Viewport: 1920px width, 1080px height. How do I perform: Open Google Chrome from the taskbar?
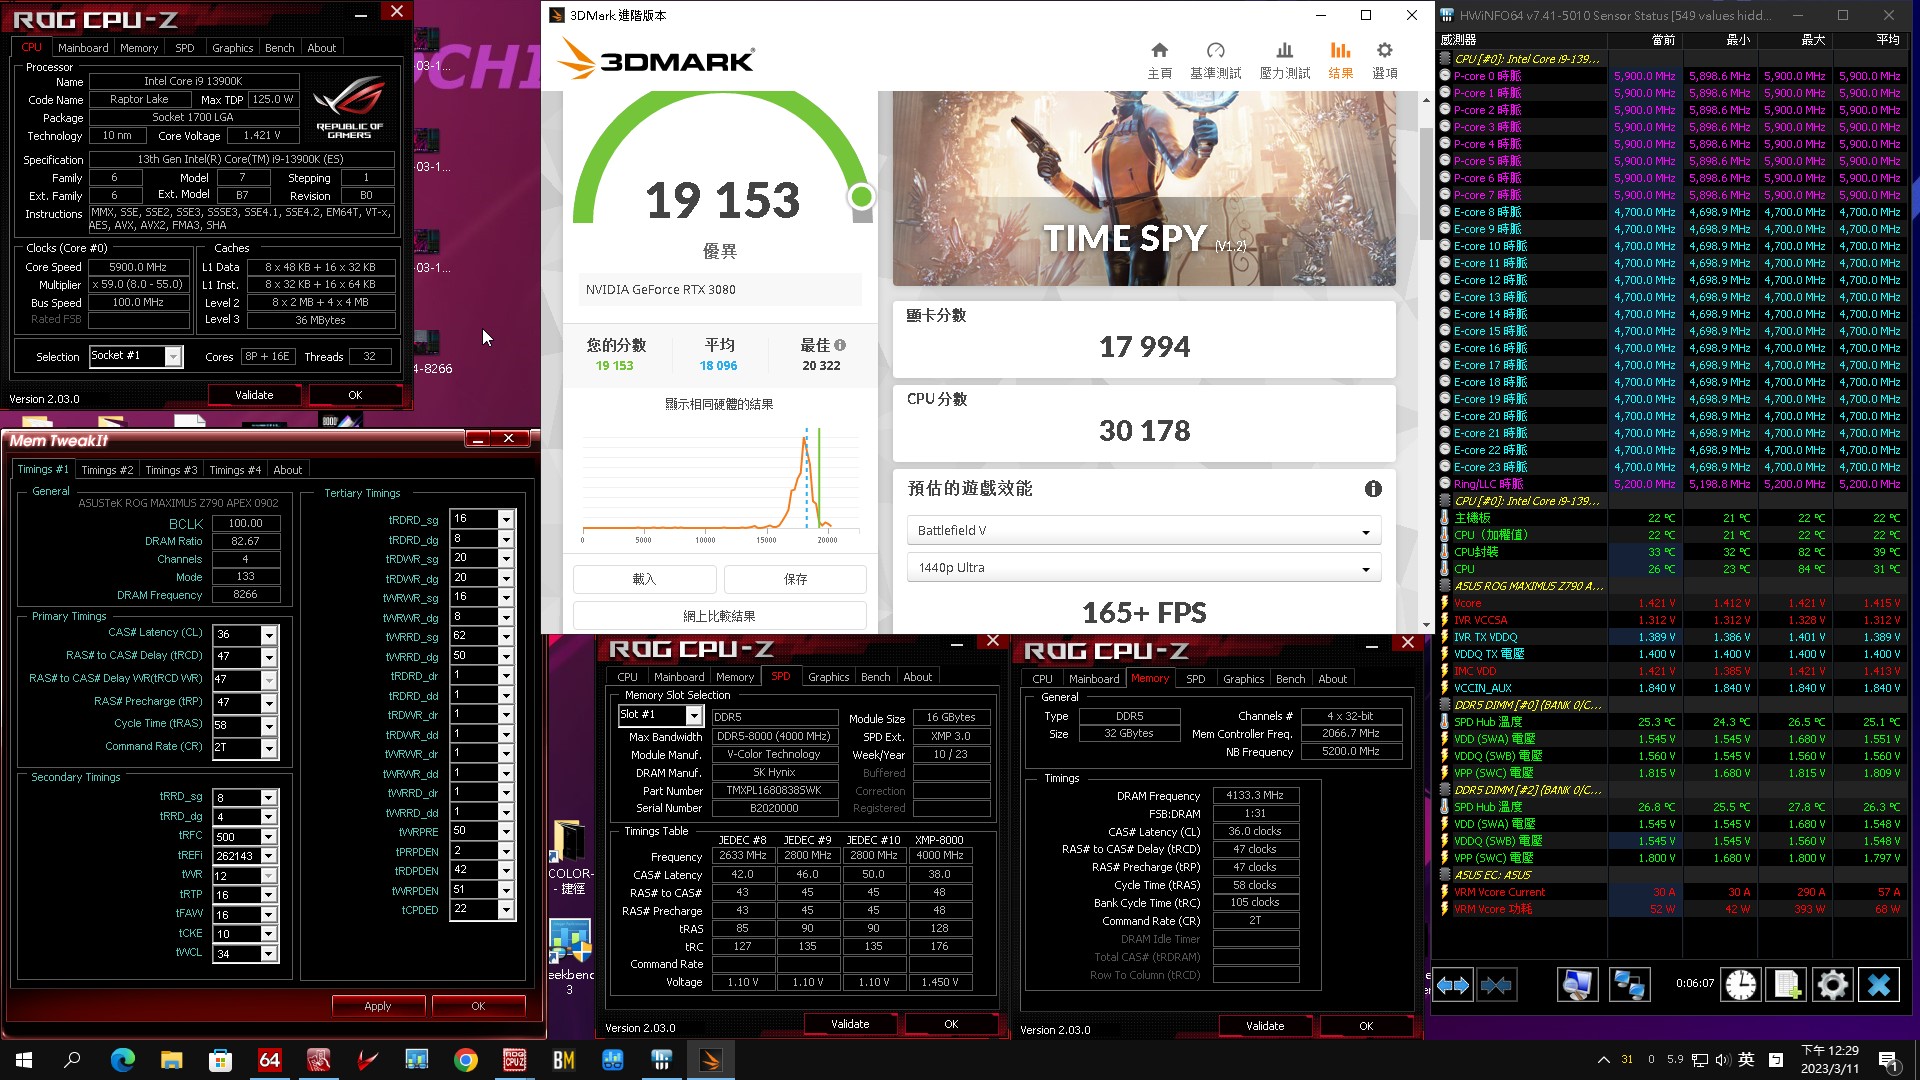pyautogui.click(x=465, y=1060)
